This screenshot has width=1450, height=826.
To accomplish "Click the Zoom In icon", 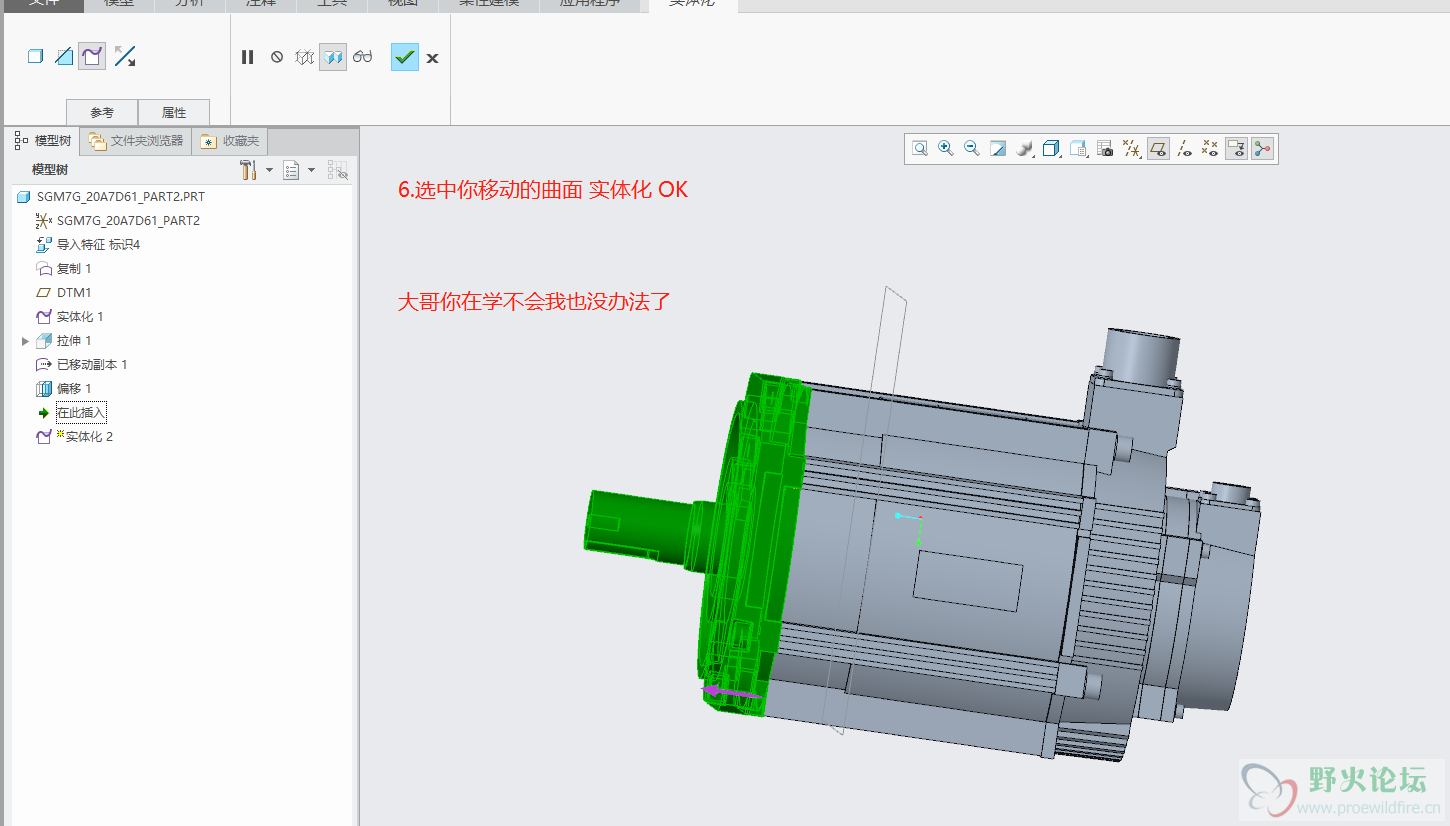I will [945, 149].
